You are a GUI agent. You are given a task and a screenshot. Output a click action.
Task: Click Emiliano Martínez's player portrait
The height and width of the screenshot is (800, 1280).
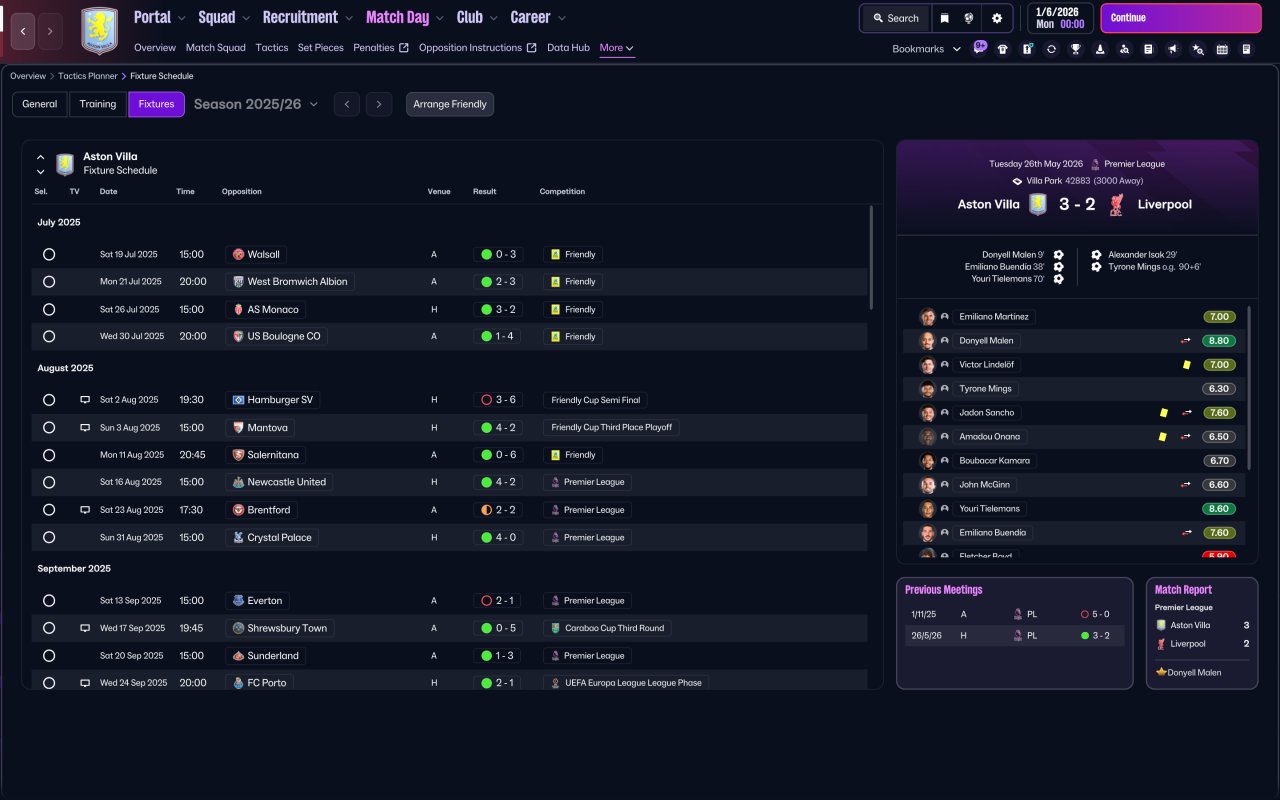(x=927, y=317)
